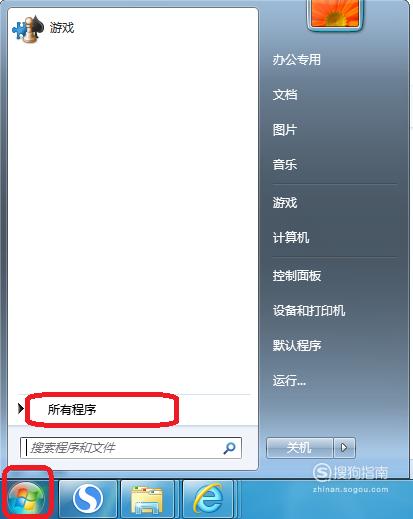Open 计算机 from Start menu
Screen dimensions: 413x519
click(x=291, y=238)
